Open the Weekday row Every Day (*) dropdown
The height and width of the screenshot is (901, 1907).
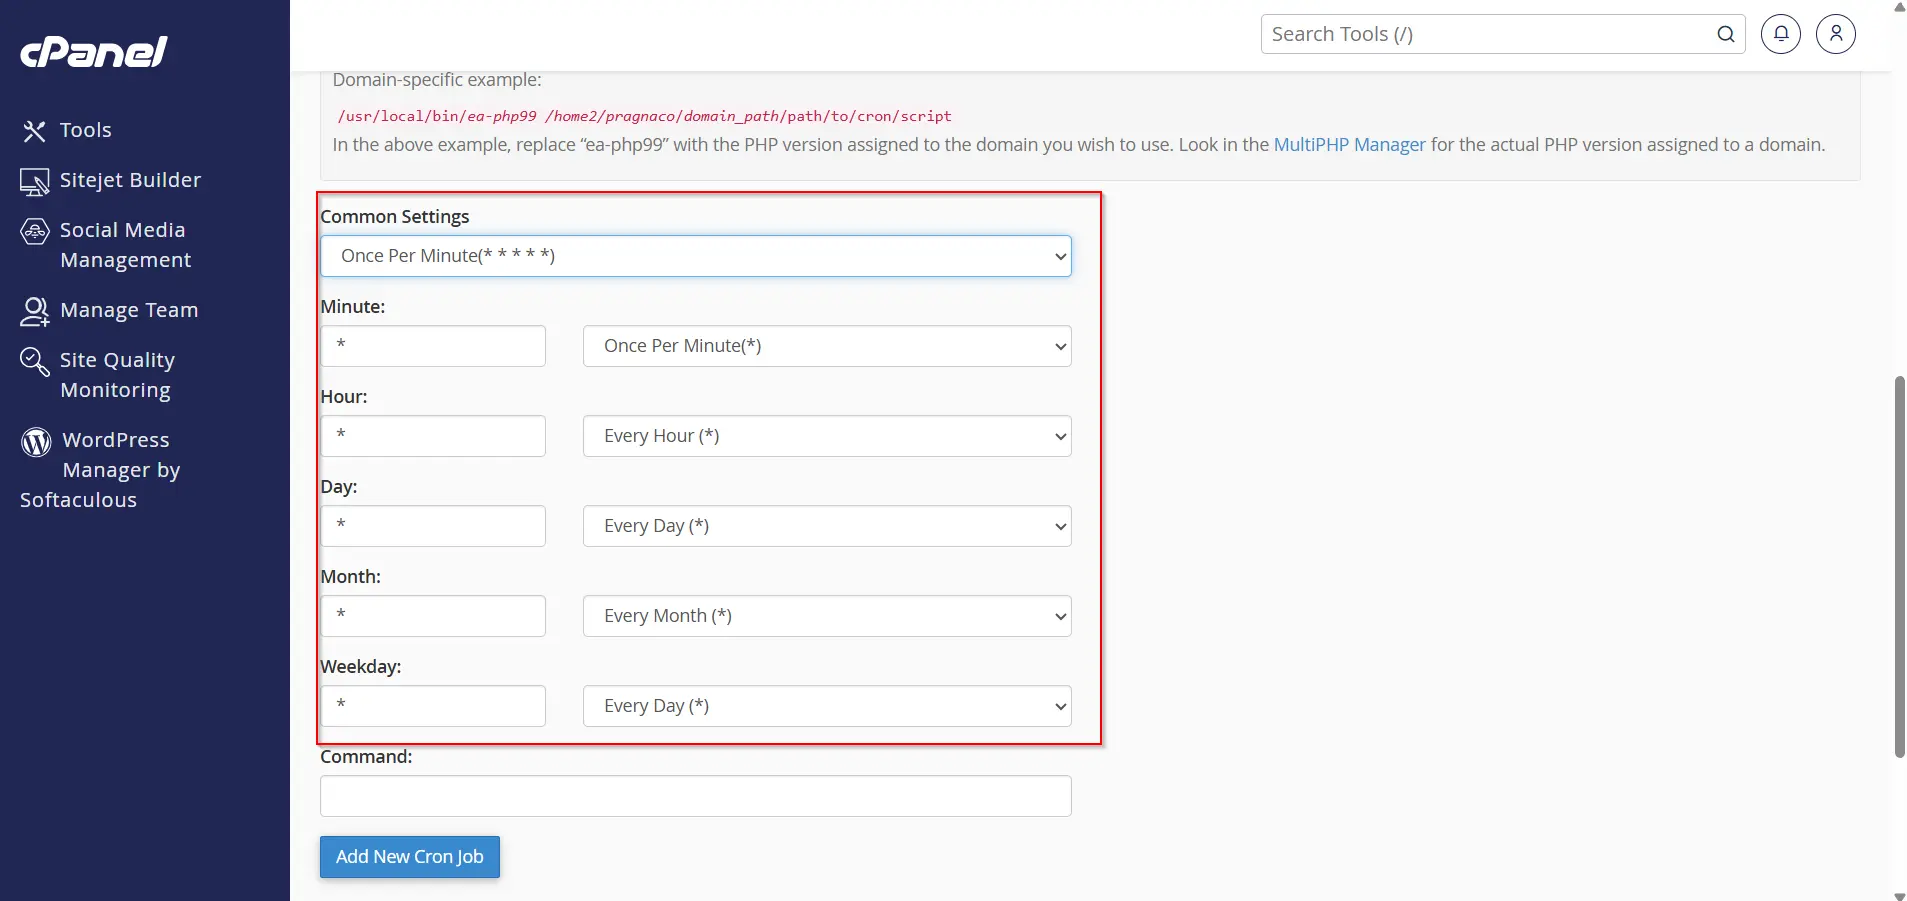[x=827, y=706]
